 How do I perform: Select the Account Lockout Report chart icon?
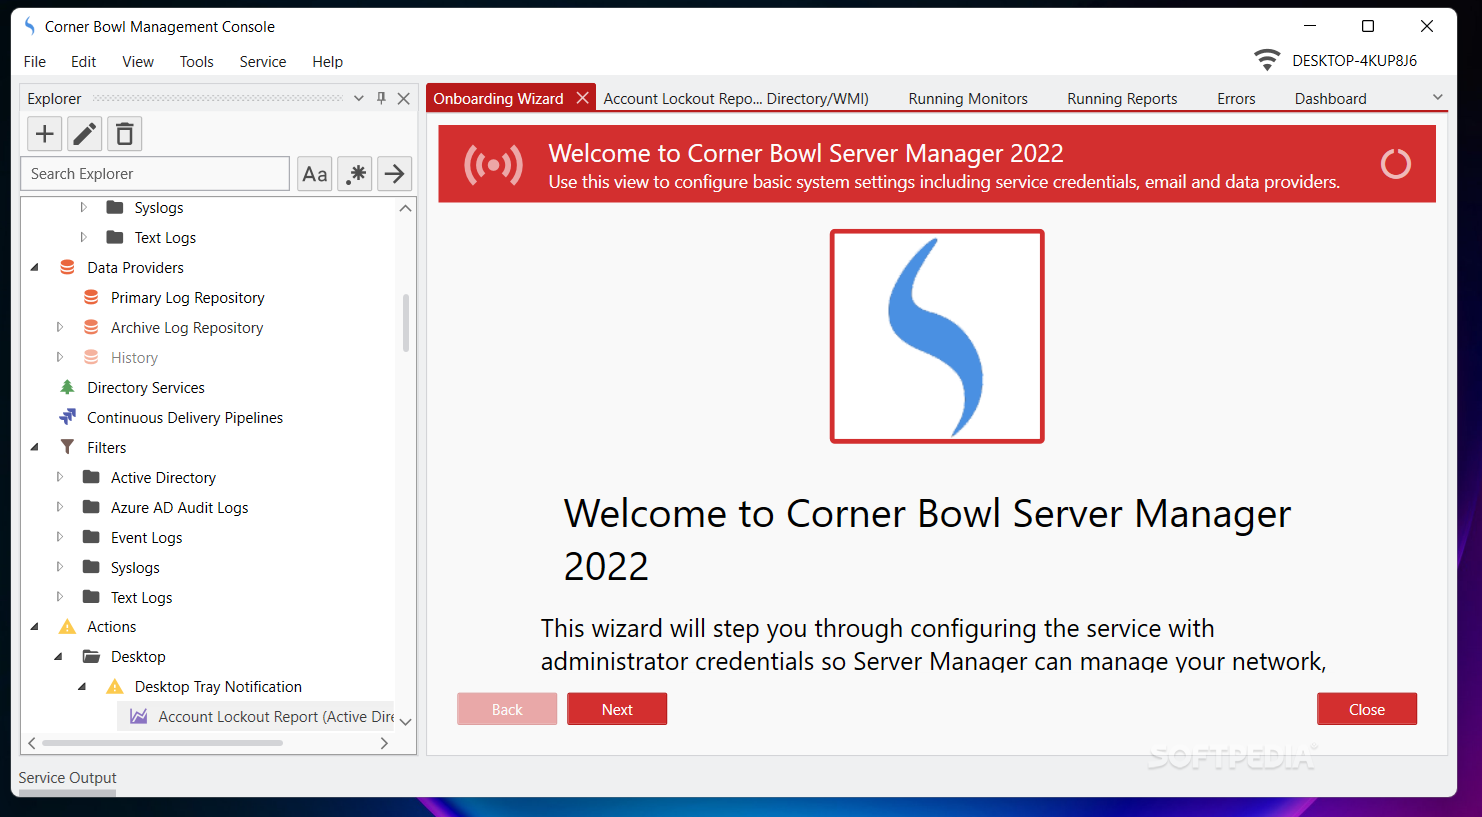click(139, 716)
